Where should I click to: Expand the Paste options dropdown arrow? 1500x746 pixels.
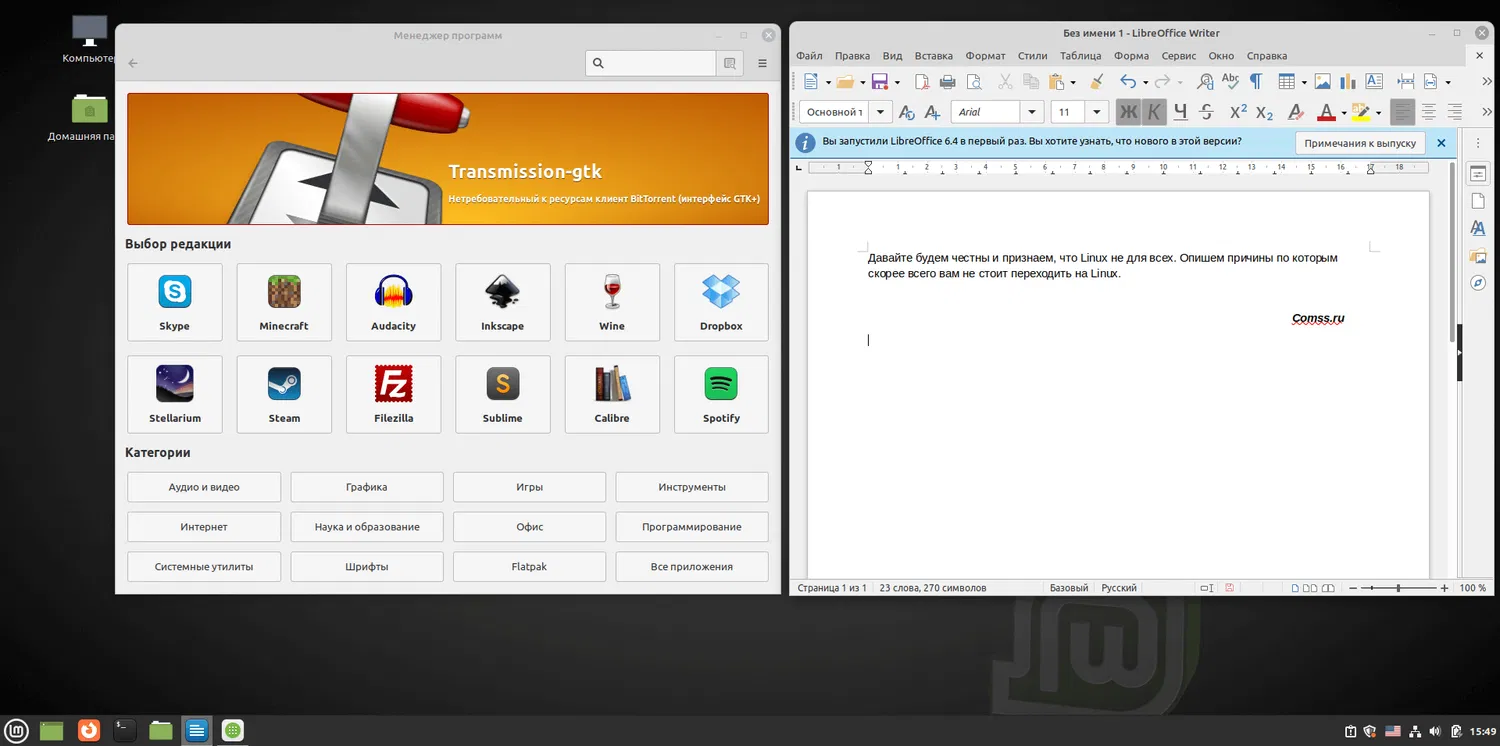pos(1073,82)
